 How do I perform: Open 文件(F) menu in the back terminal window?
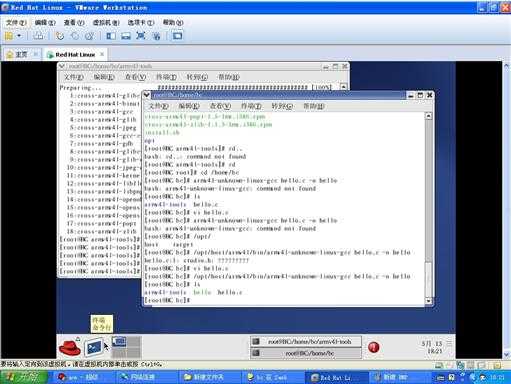pyautogui.click(x=74, y=77)
